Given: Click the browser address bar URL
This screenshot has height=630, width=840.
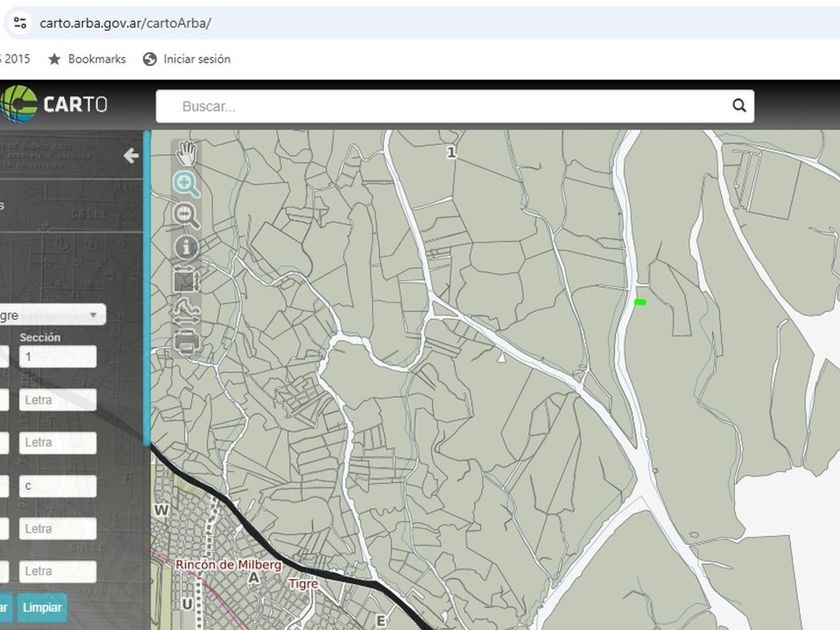Looking at the screenshot, I should (x=125, y=22).
